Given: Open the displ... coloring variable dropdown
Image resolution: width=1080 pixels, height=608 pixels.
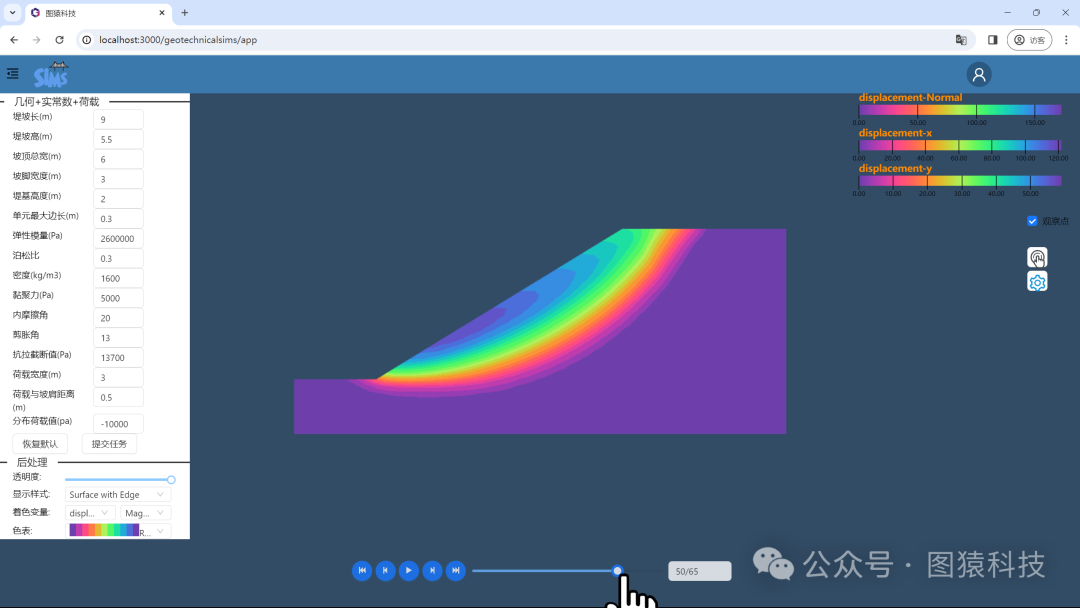Looking at the screenshot, I should [x=90, y=513].
